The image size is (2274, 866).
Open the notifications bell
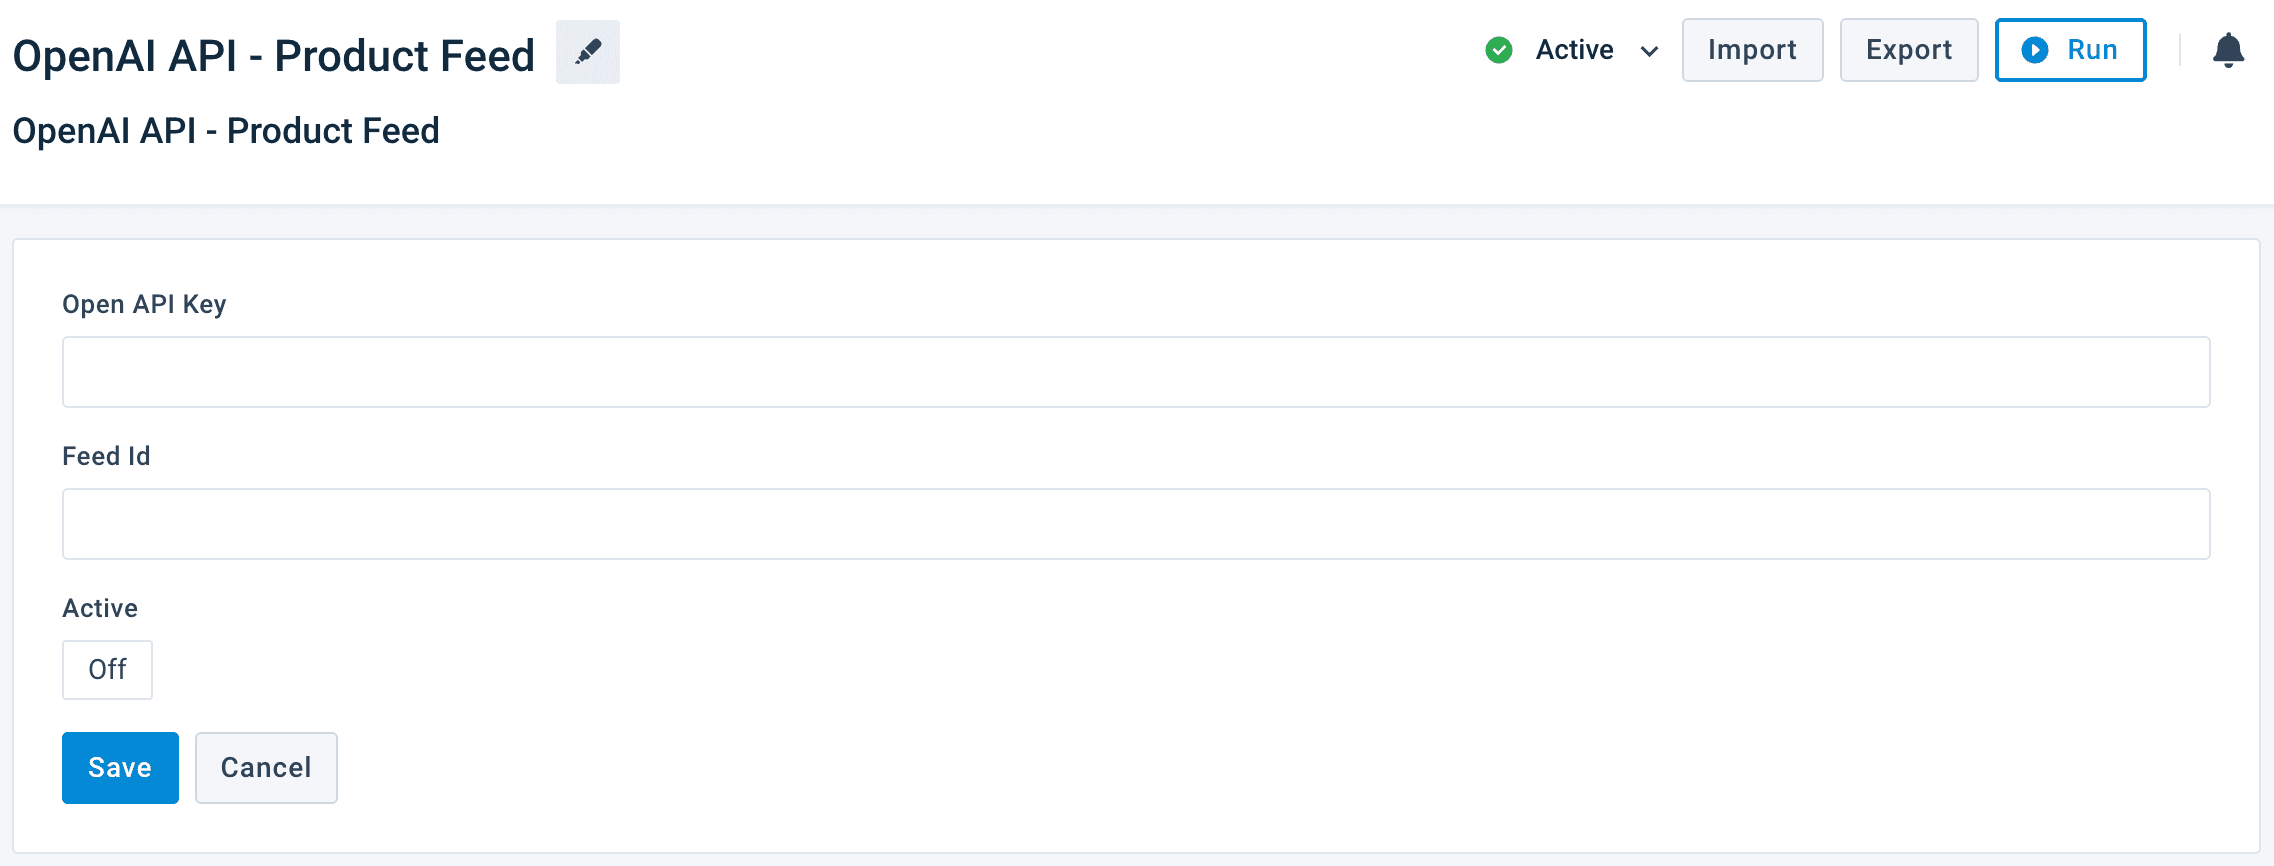pos(2228,50)
